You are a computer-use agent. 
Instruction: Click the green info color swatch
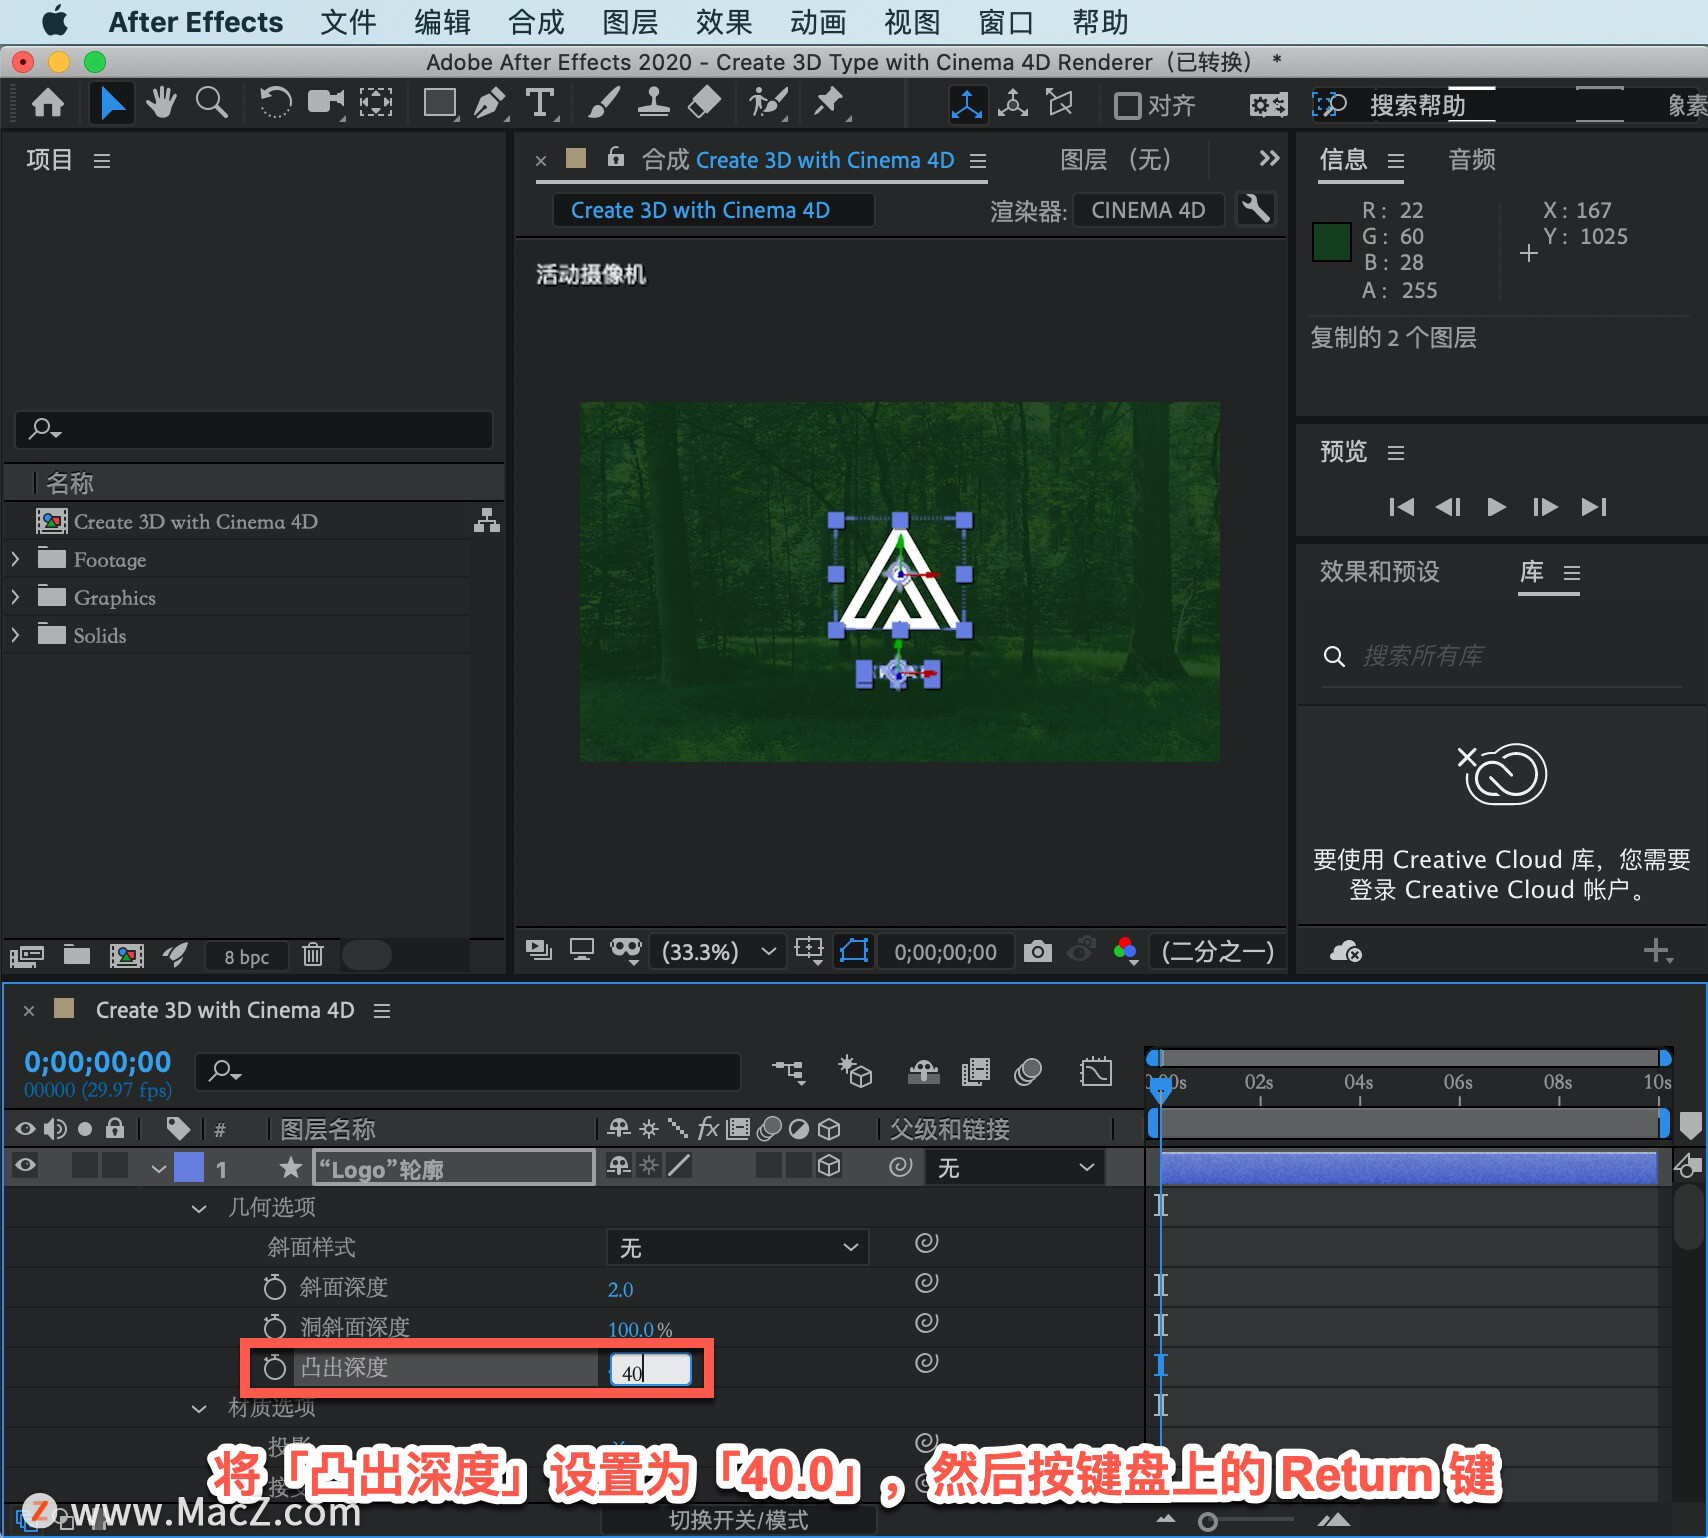1331,242
